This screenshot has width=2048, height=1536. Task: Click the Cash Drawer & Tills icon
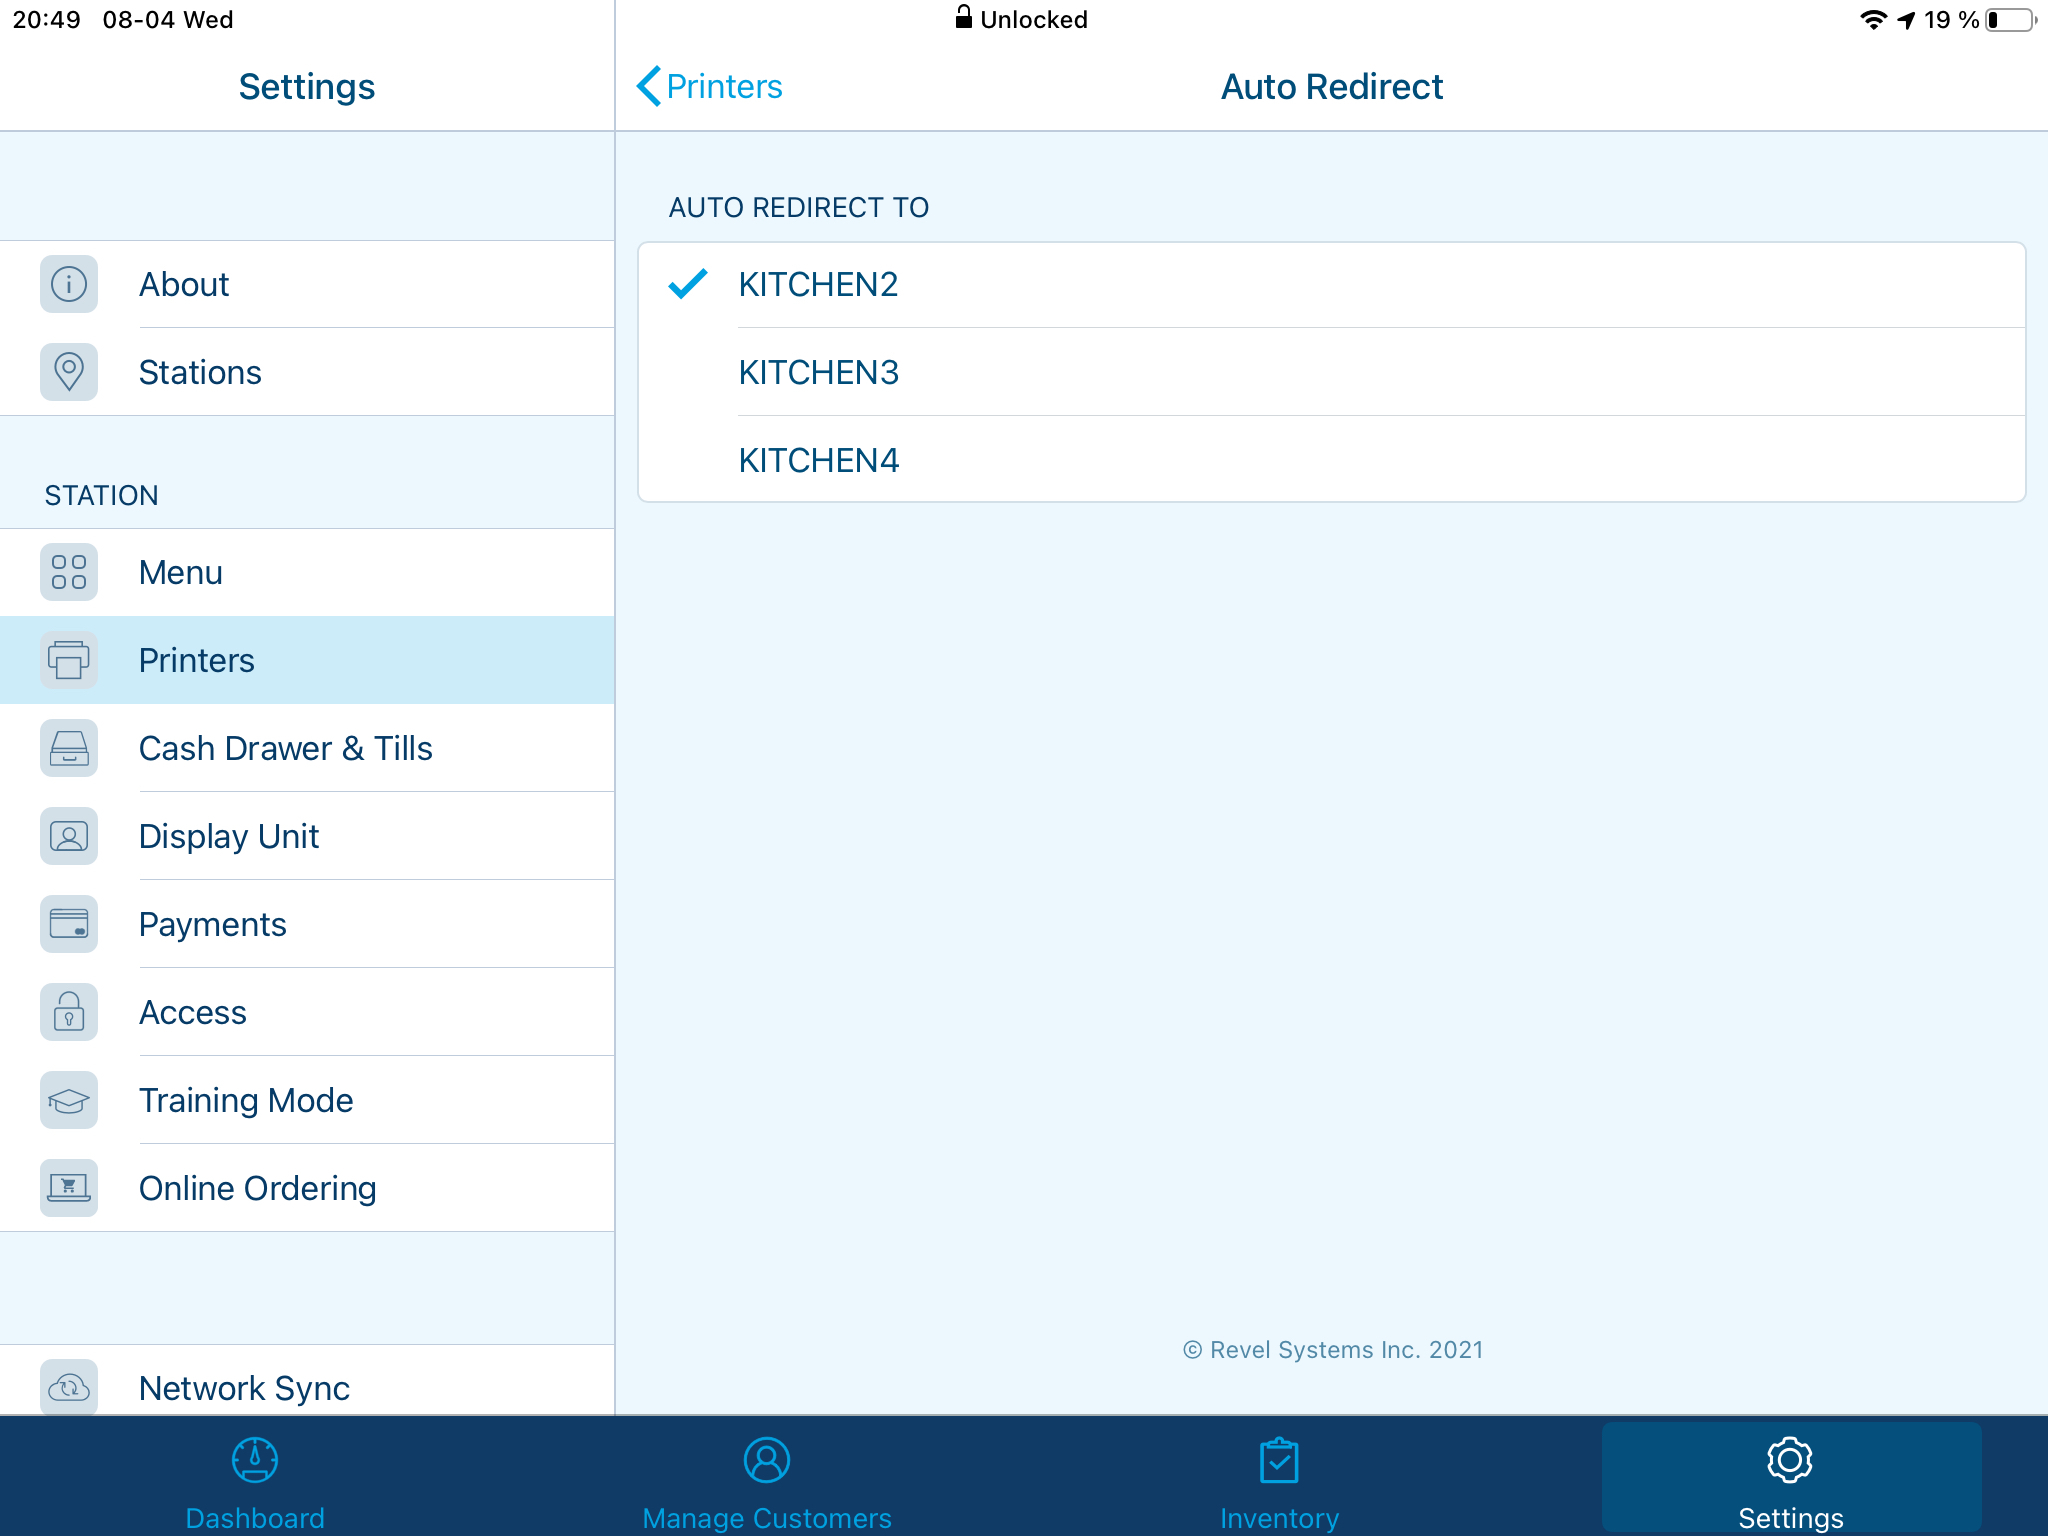(69, 748)
